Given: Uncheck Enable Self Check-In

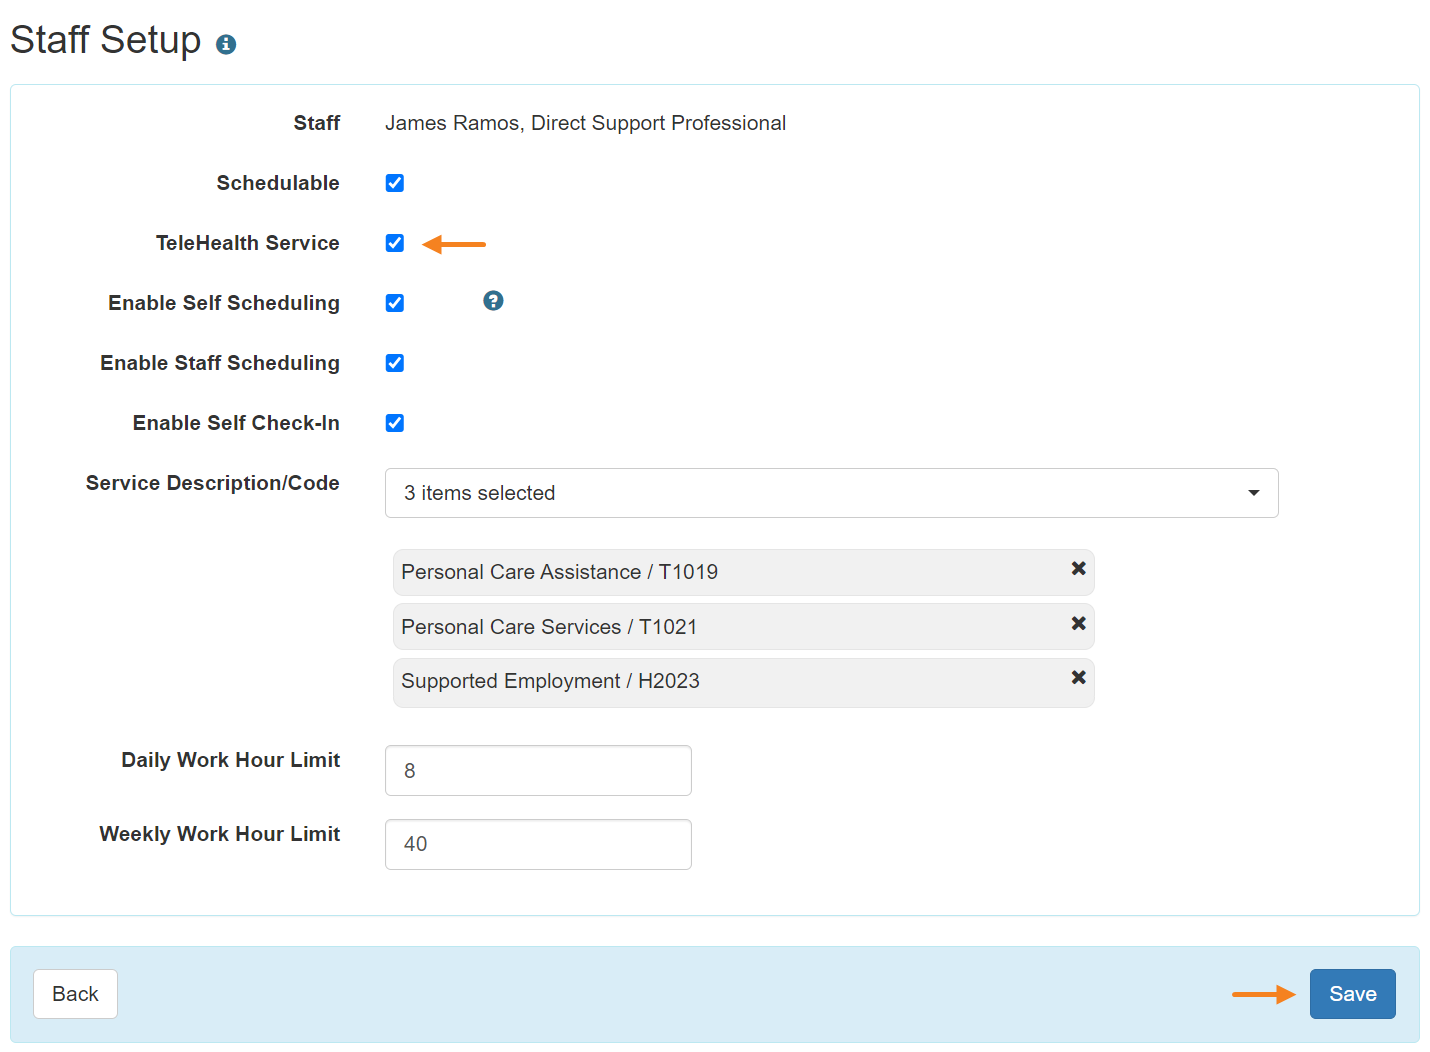Looking at the screenshot, I should tap(394, 422).
